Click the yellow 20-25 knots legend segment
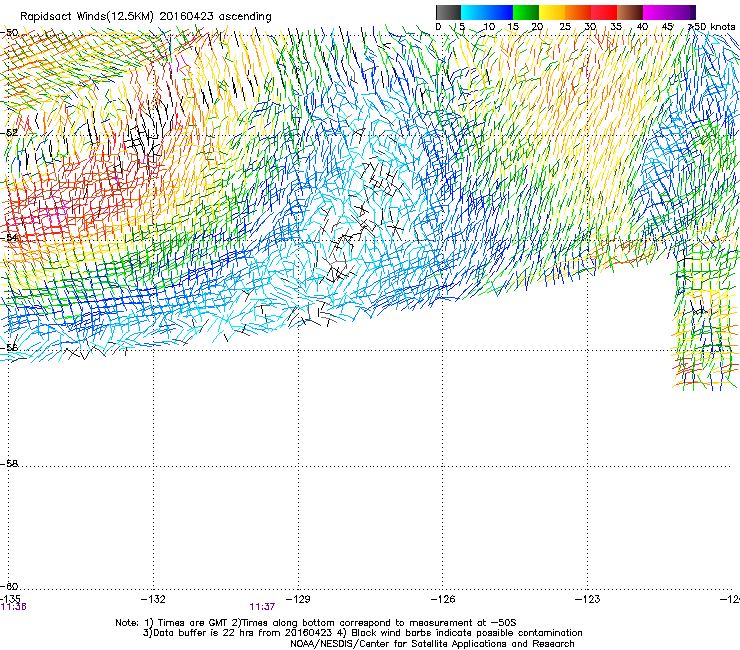740x650 pixels. tap(552, 12)
